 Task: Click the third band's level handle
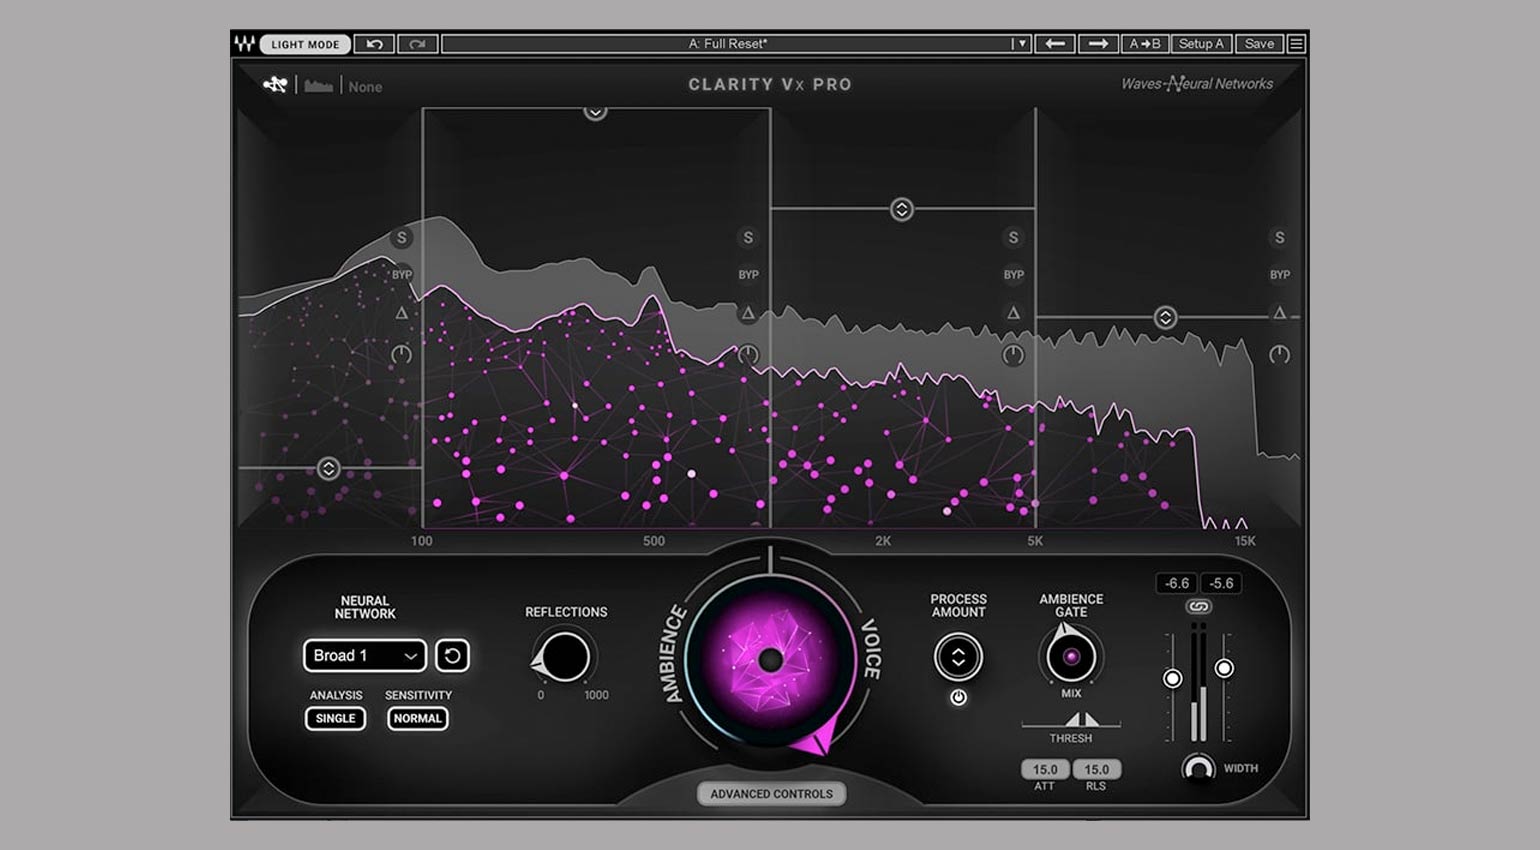click(901, 209)
